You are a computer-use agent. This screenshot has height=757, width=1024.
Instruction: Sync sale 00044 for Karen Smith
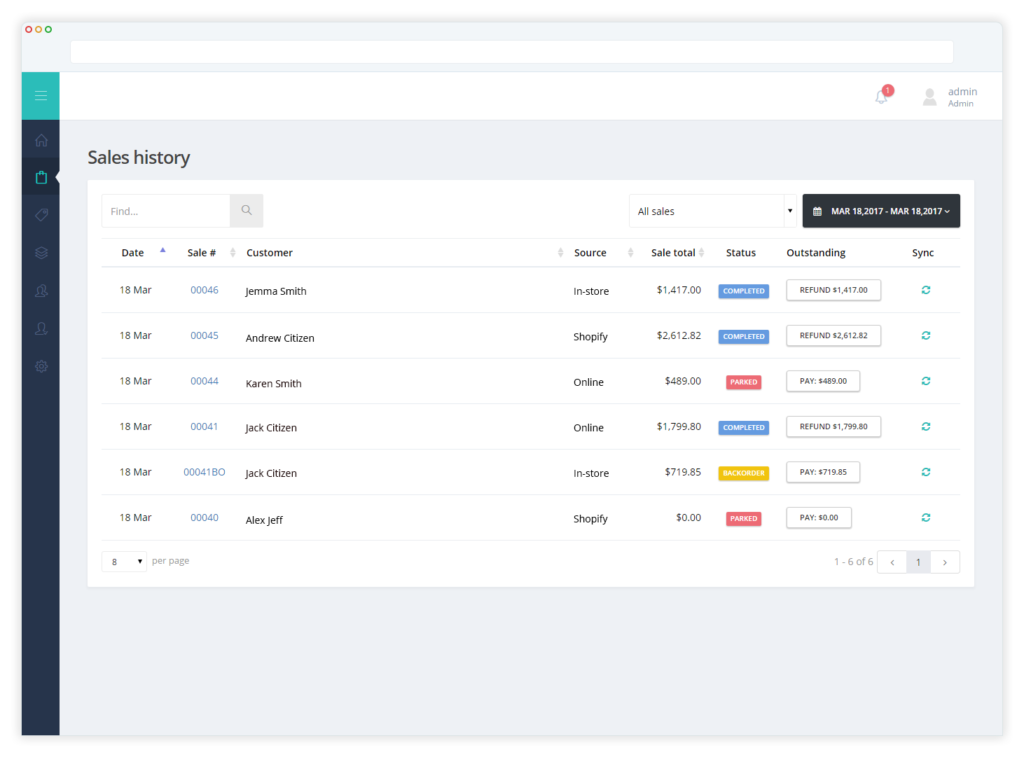pos(925,381)
